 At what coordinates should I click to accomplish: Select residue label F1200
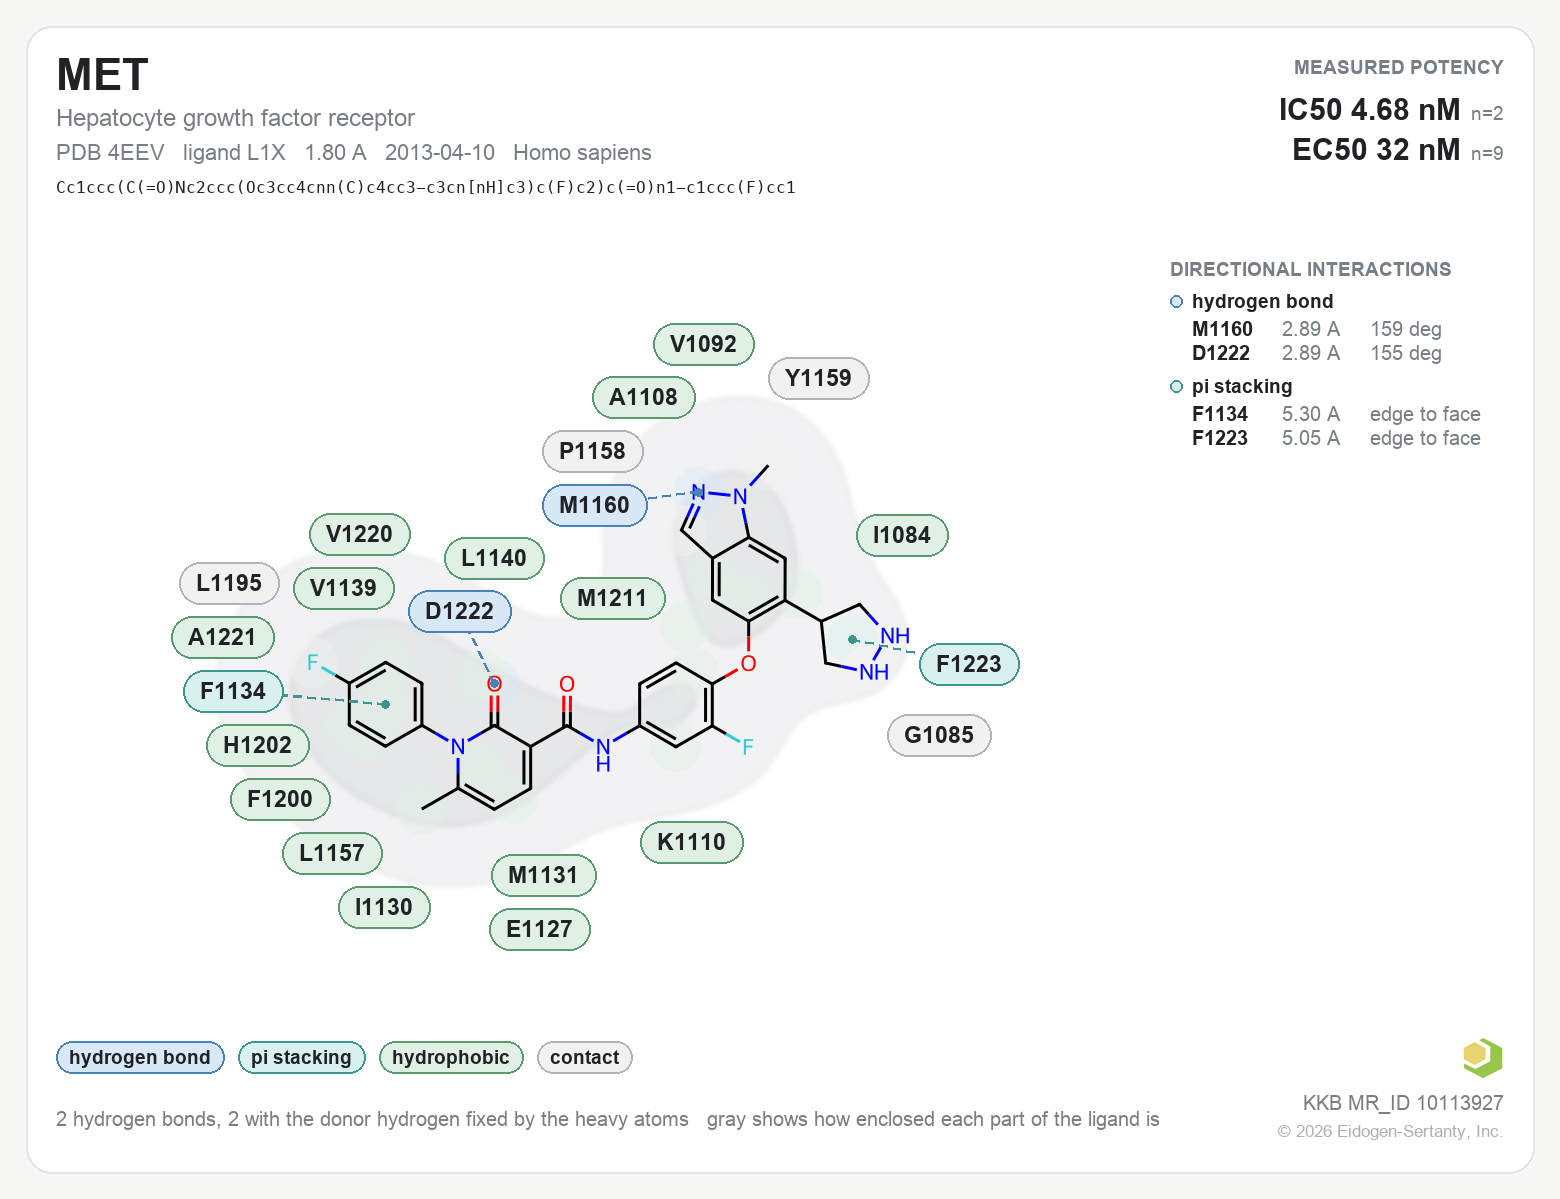tap(280, 799)
